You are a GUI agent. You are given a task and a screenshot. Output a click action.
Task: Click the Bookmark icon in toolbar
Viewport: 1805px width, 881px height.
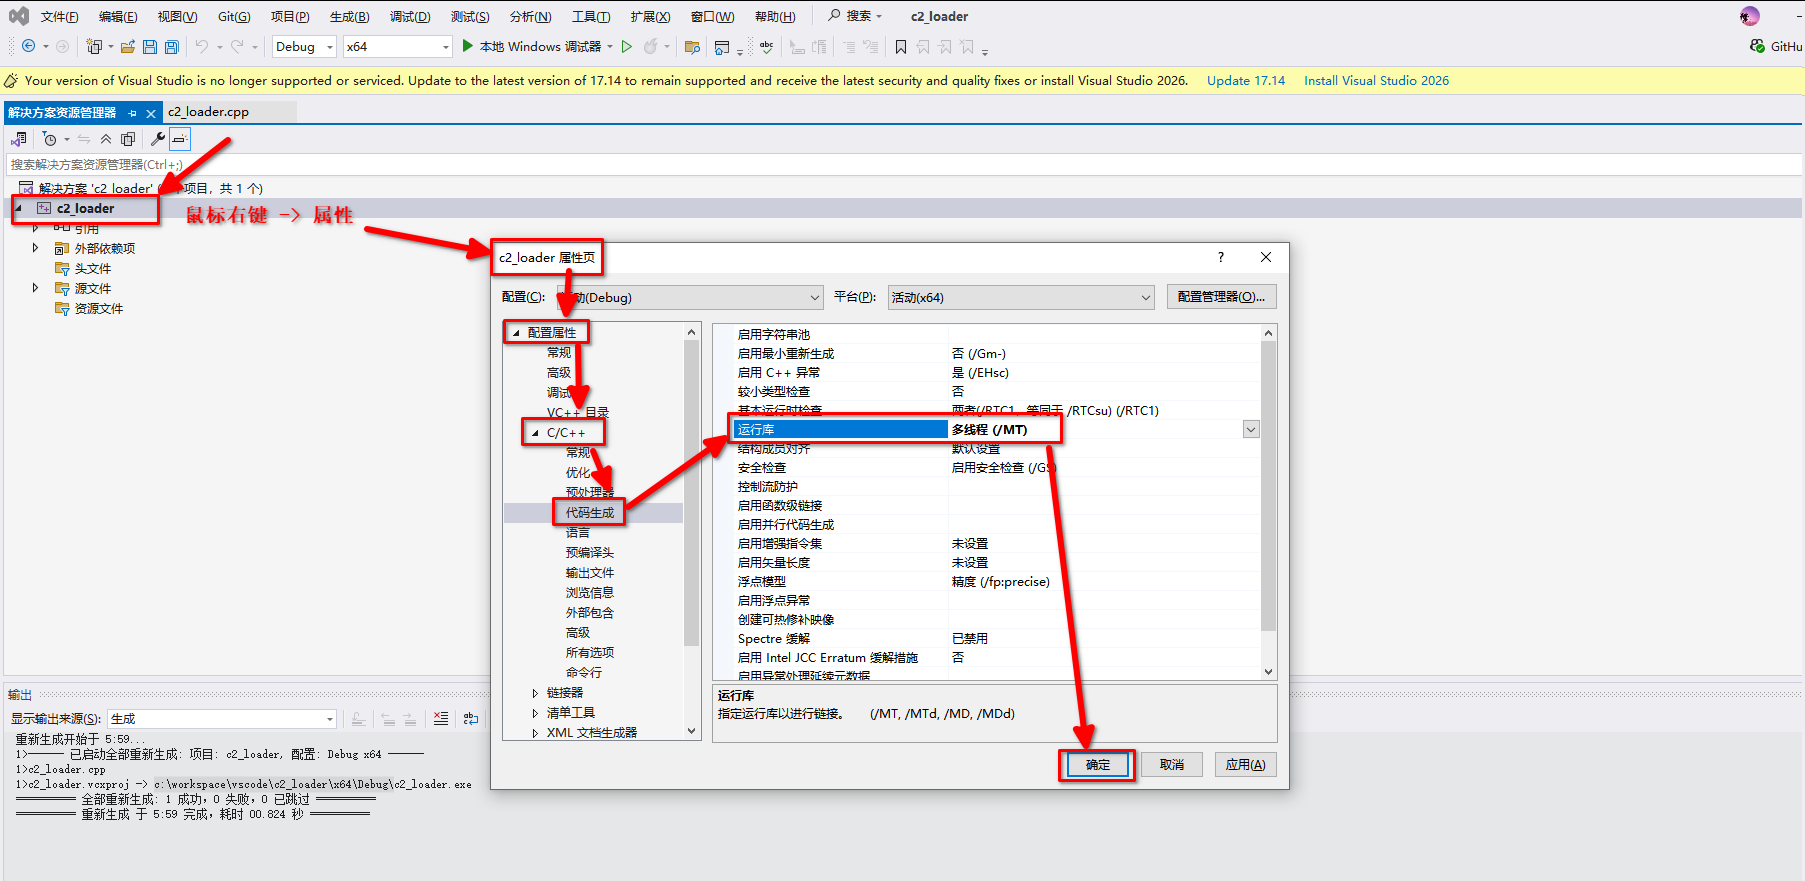coord(901,47)
